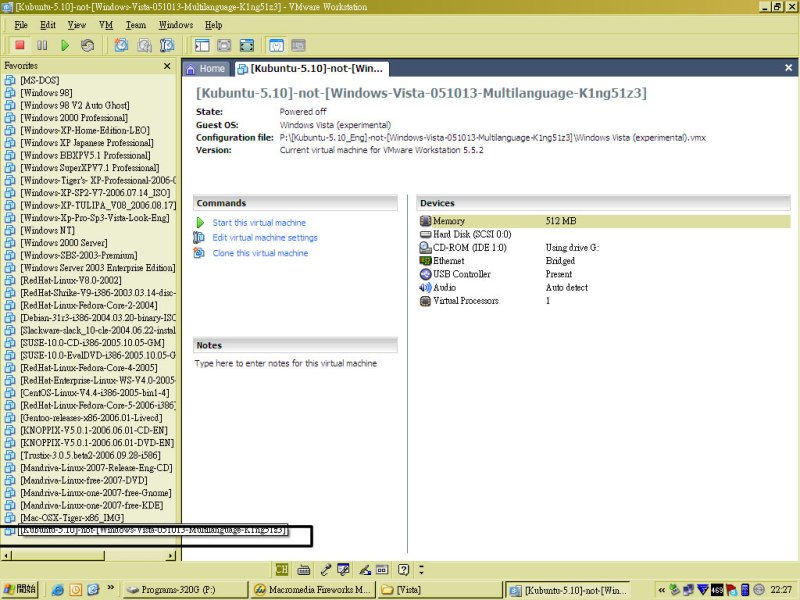Expand hidden system tray icons chevron
The height and width of the screenshot is (600, 800).
pos(661,590)
